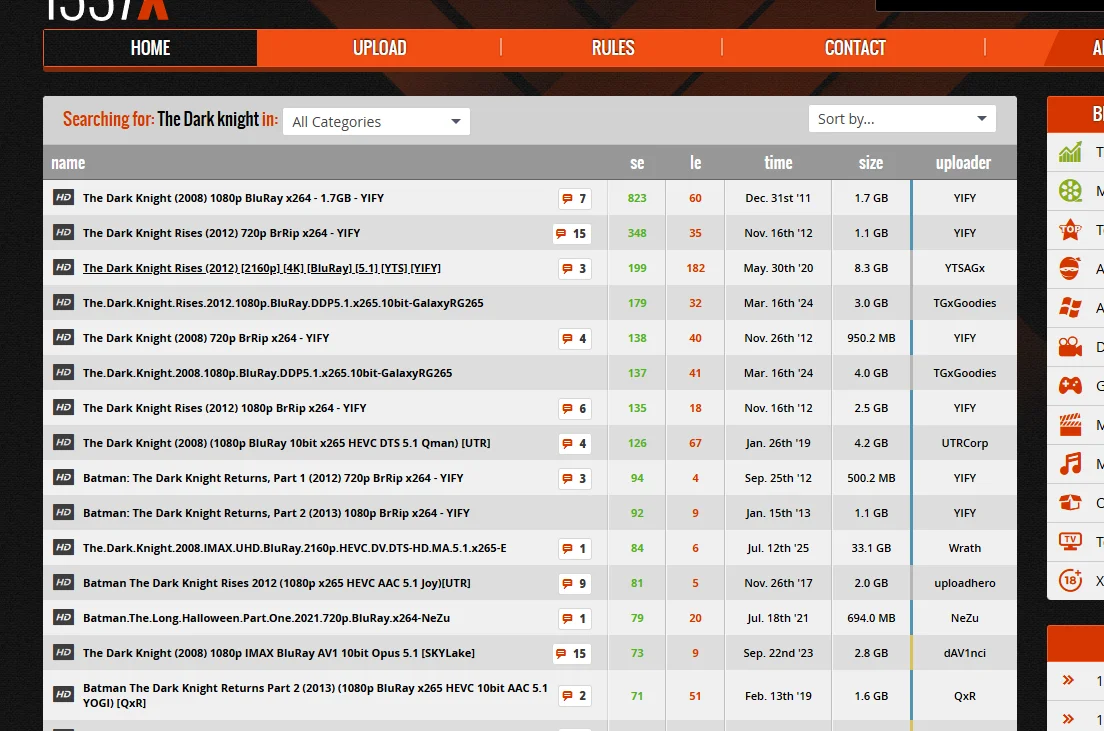Open The Dark Knight Rises 2160p 4K YTS torrent
Screen dimensions: 1104x731
(x=262, y=268)
